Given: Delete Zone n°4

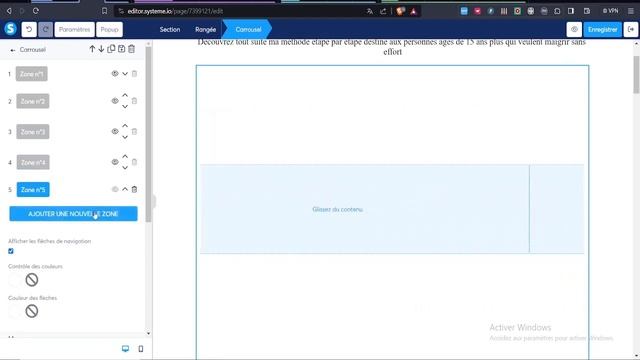Looking at the screenshot, I should click(134, 162).
